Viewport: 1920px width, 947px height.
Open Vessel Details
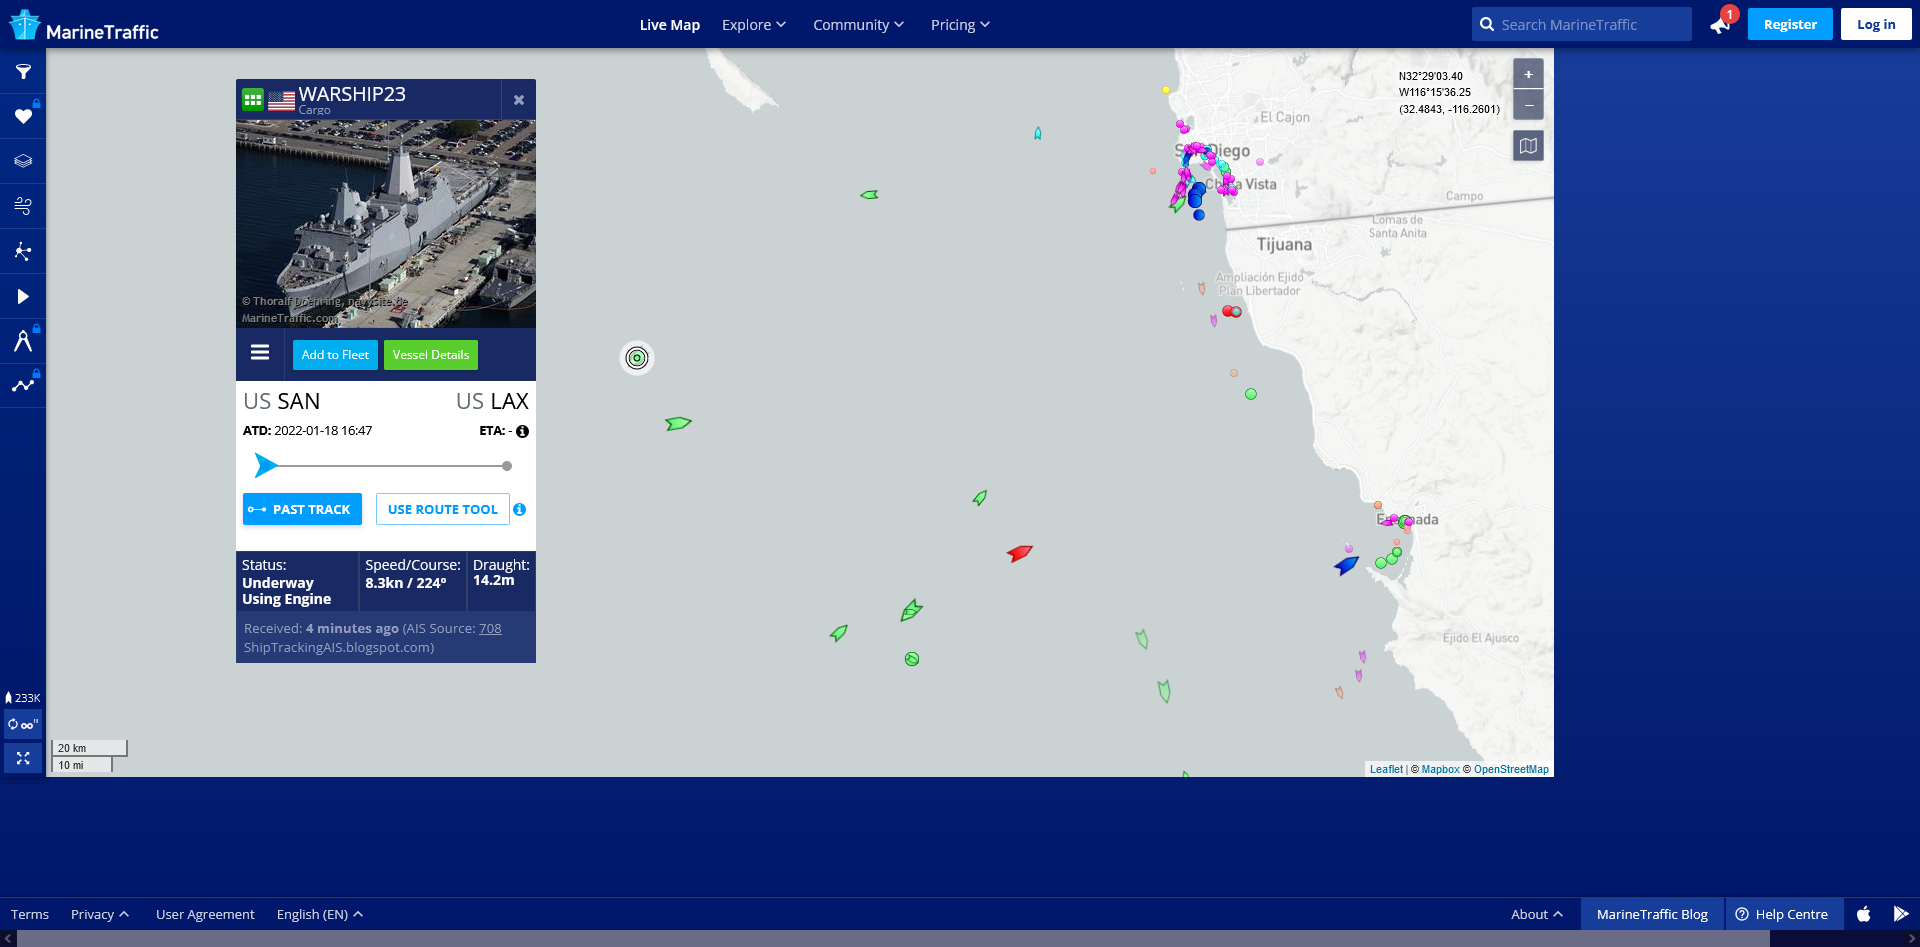click(431, 355)
